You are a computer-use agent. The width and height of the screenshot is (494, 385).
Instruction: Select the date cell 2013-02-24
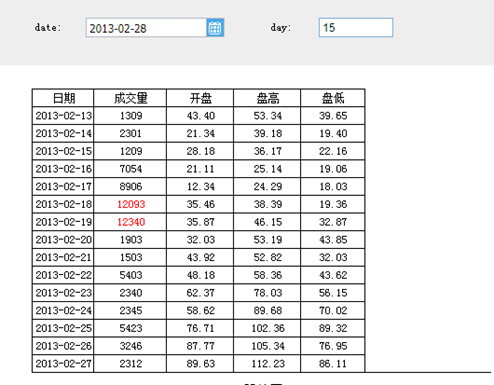[63, 310]
